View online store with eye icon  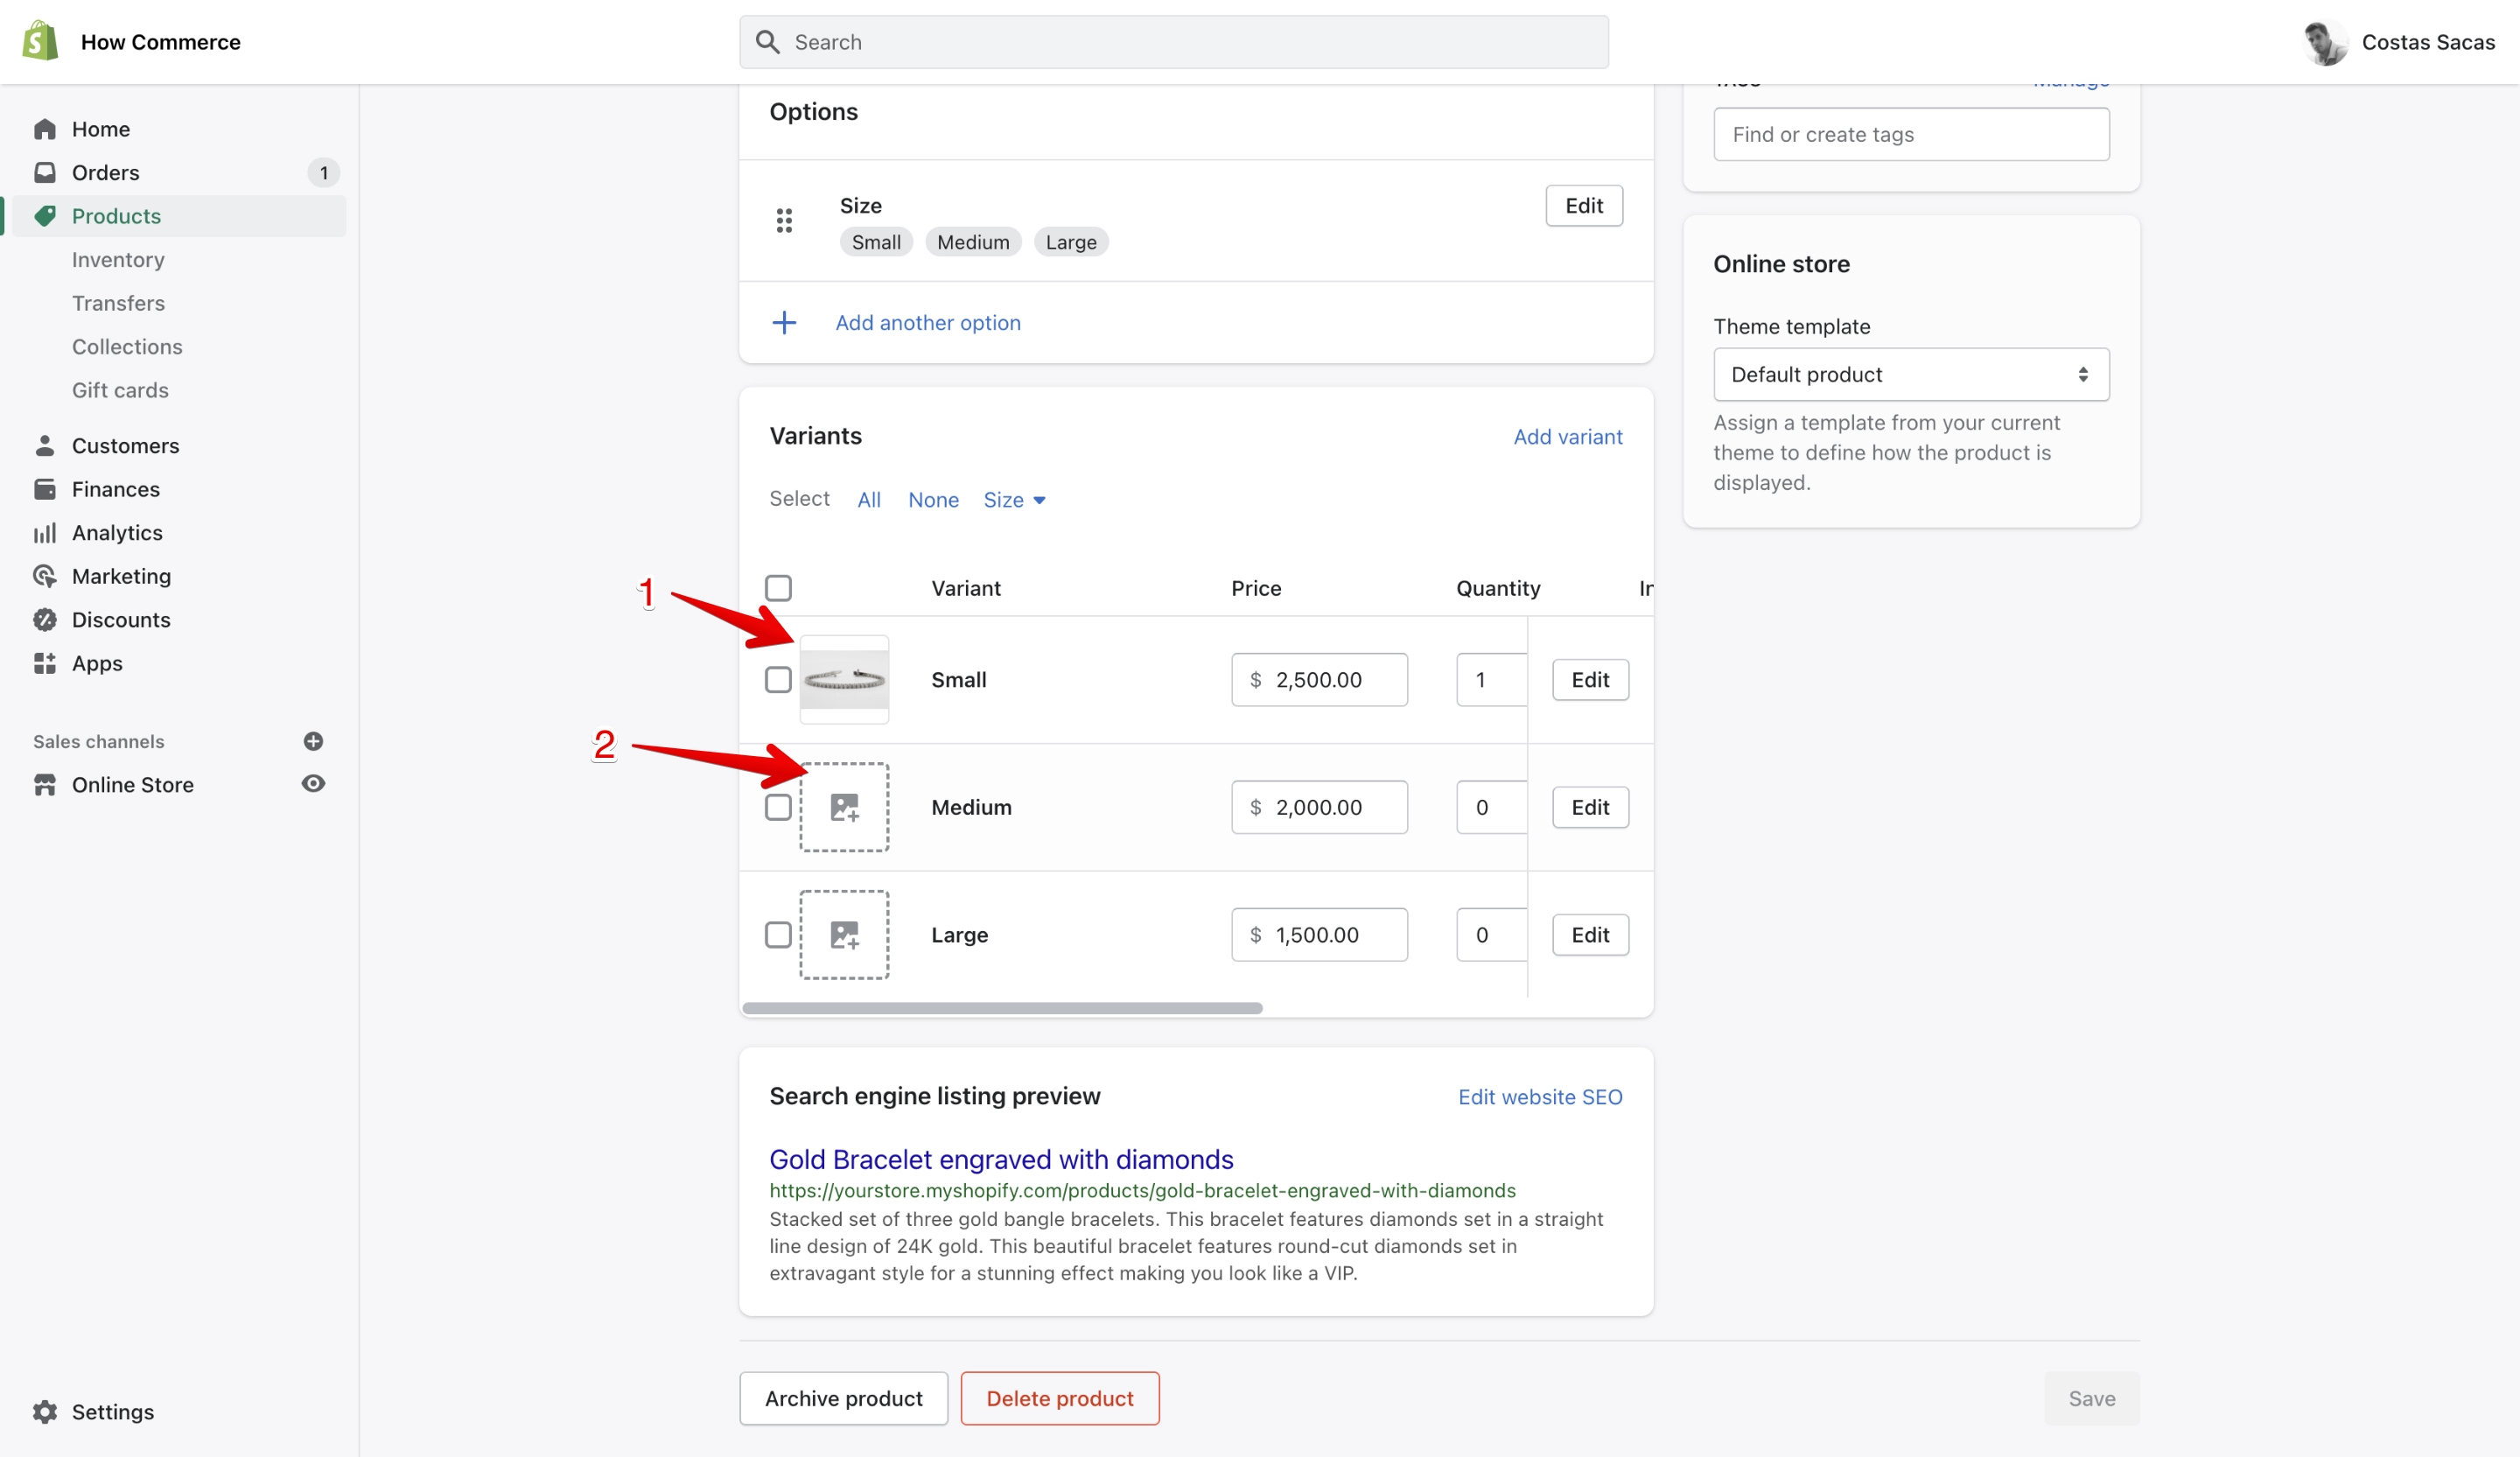point(313,784)
